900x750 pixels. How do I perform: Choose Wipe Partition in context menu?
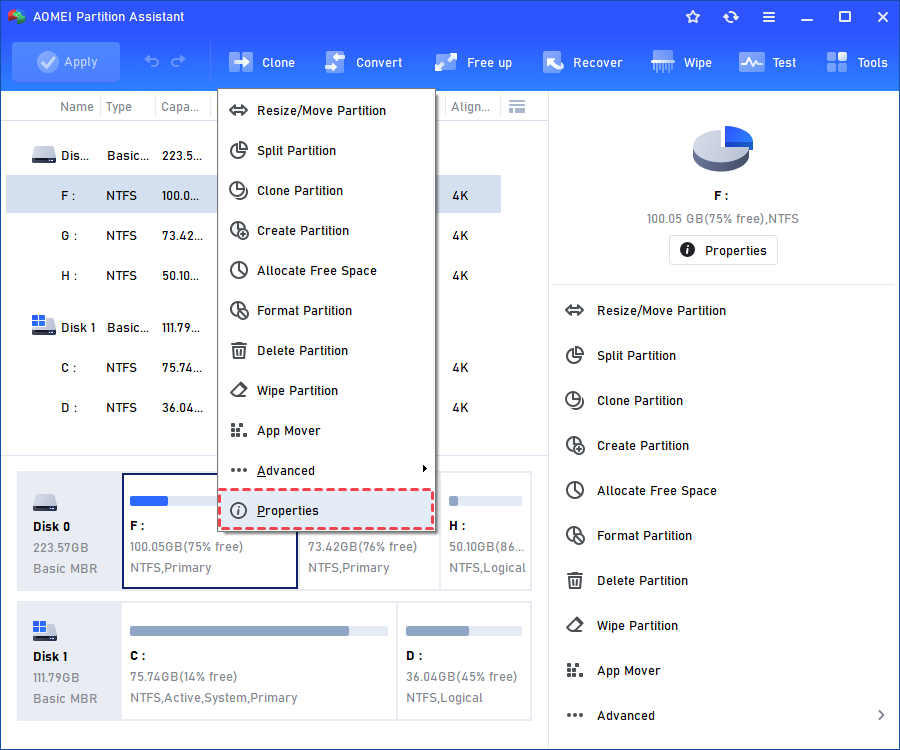(x=326, y=391)
